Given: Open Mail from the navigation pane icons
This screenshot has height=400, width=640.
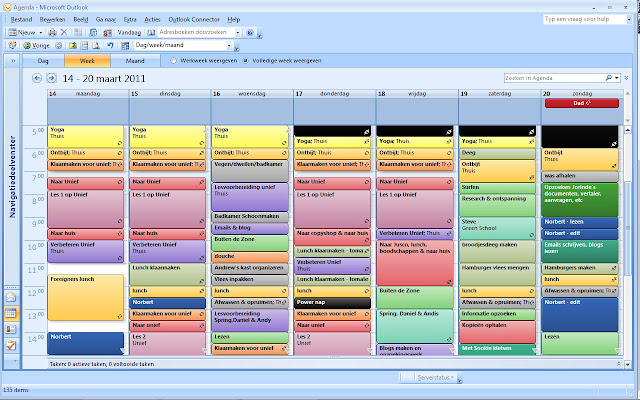Looking at the screenshot, I should pyautogui.click(x=11, y=297).
